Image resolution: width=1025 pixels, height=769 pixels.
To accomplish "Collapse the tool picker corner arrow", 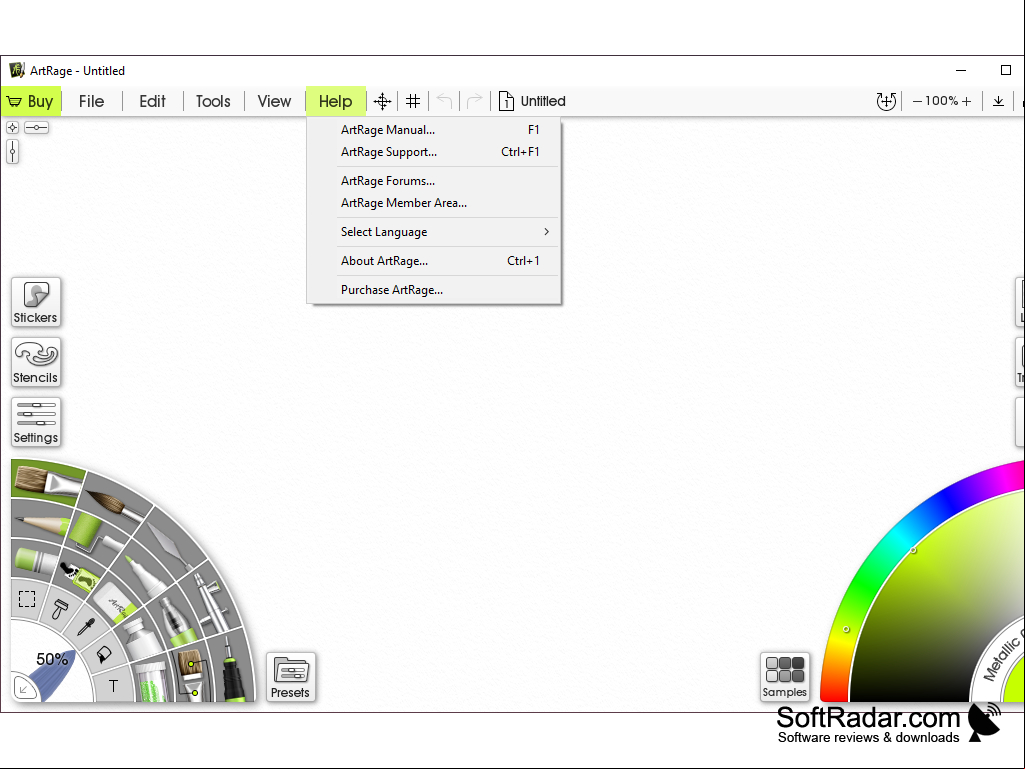I will pyautogui.click(x=24, y=688).
